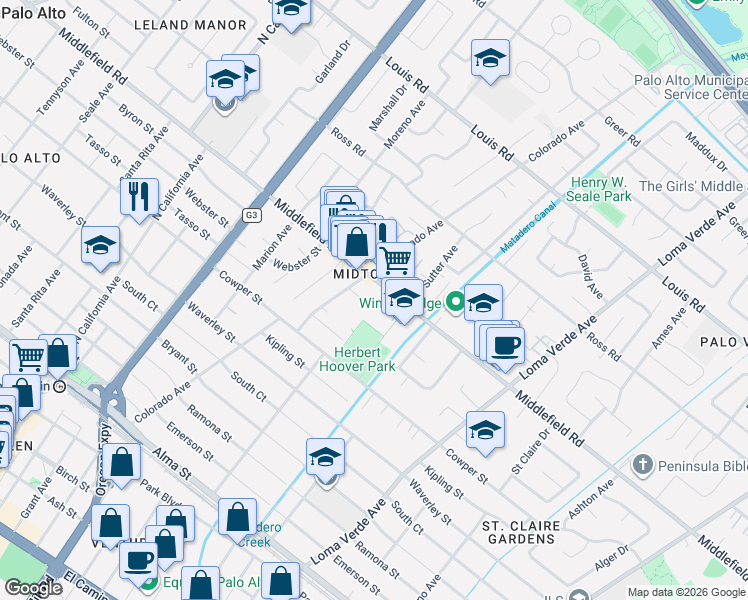Open the shopping bag marker at bottom center edge

pyautogui.click(x=280, y=581)
